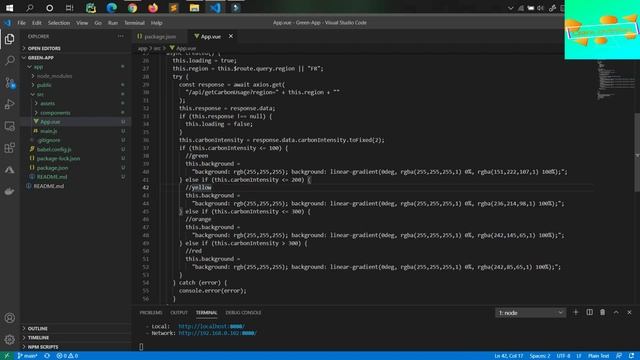Open the Manage gear icon
640x360 pixels.
click(9, 339)
